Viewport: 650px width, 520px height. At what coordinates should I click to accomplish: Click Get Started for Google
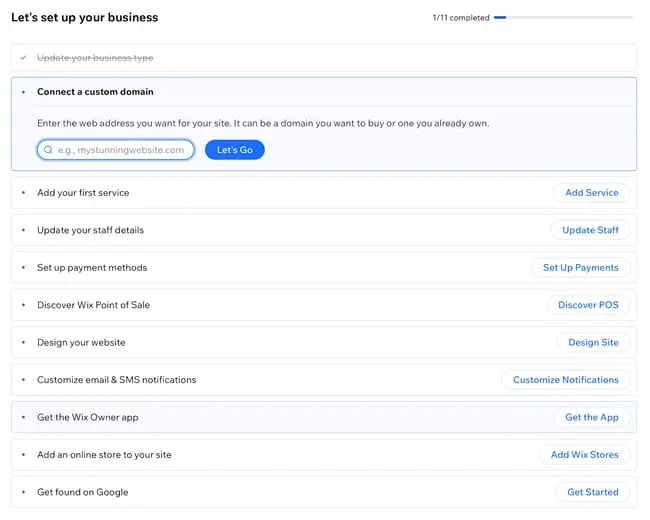tap(592, 492)
